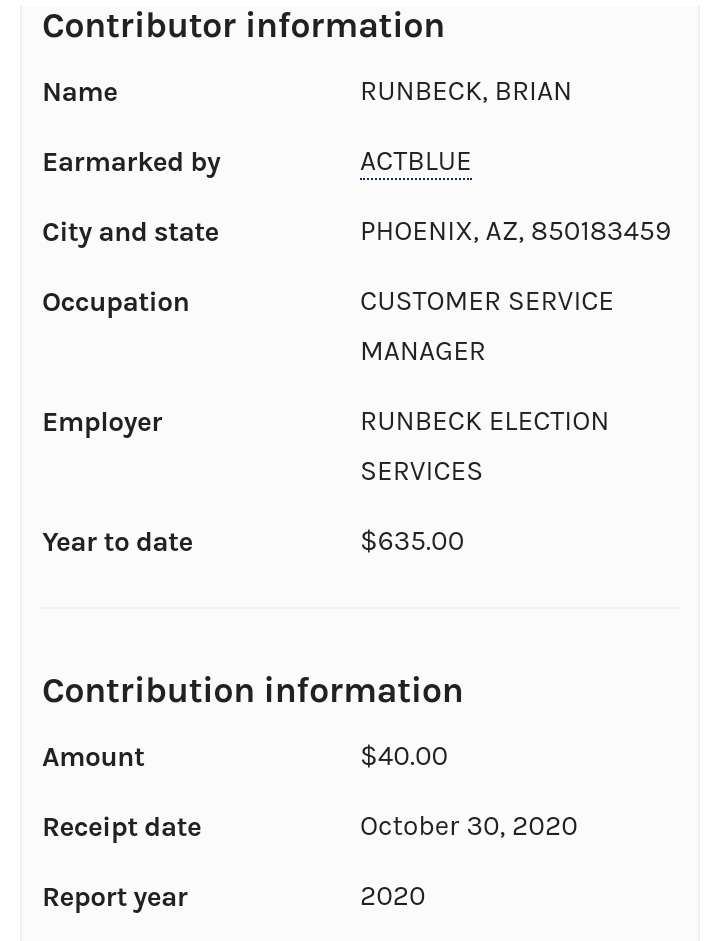Open the ACTBLUE earmark link
Viewport: 720px width, 941px height.
tap(415, 162)
